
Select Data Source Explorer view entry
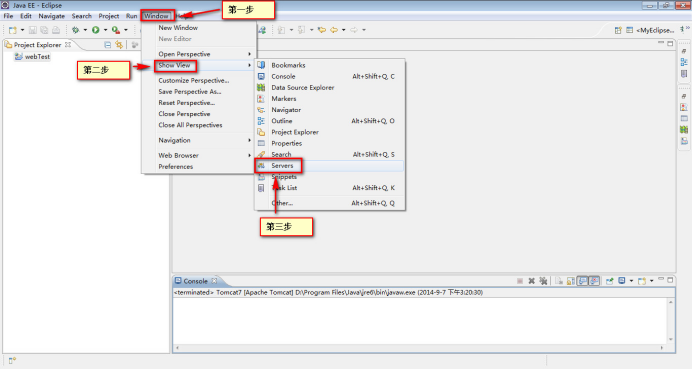(329, 87)
